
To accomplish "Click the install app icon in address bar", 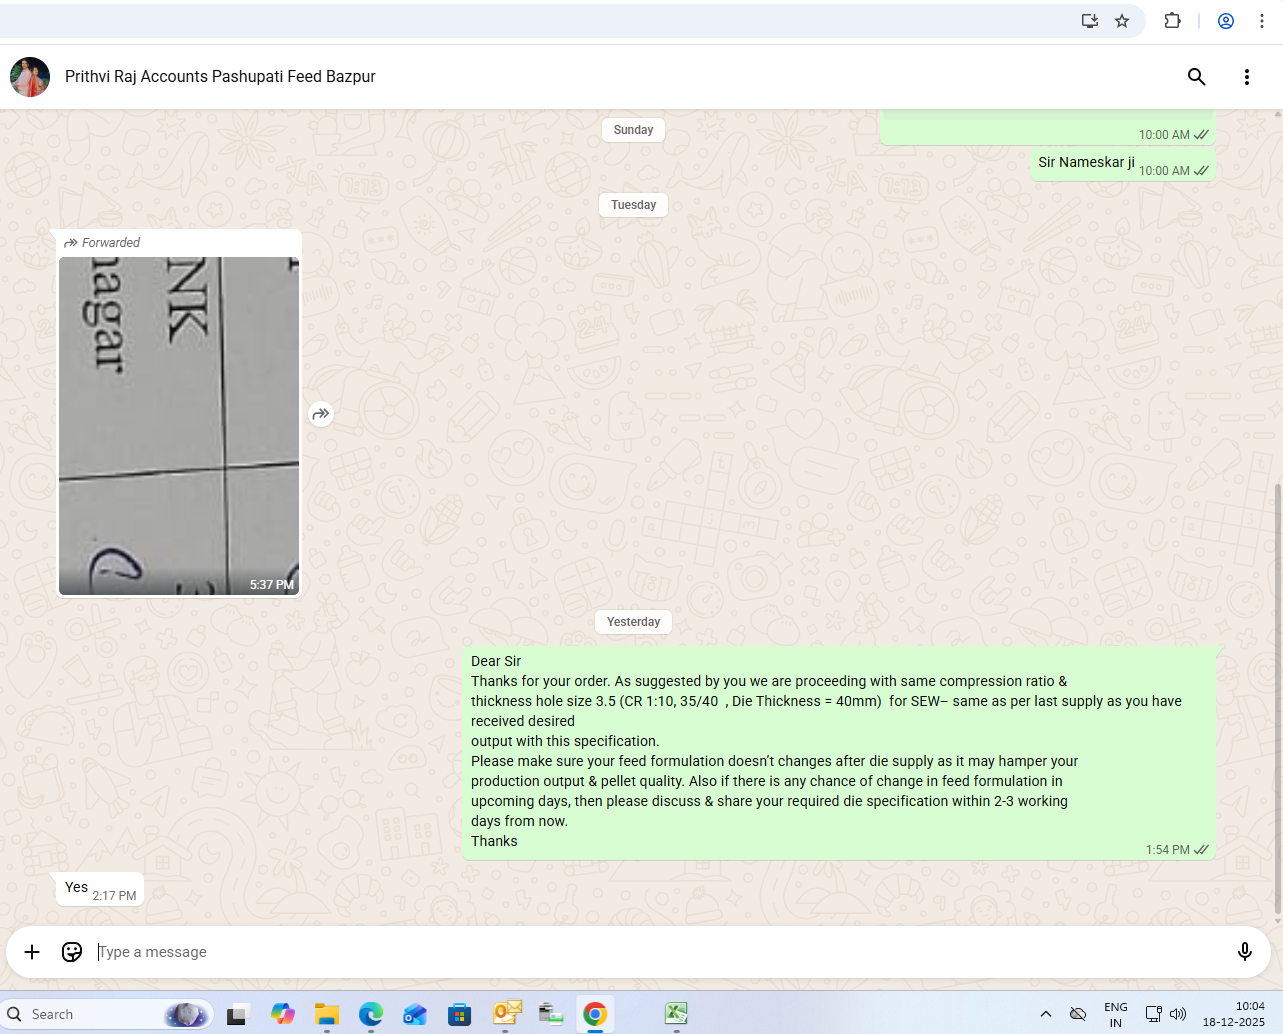I will click(1090, 21).
